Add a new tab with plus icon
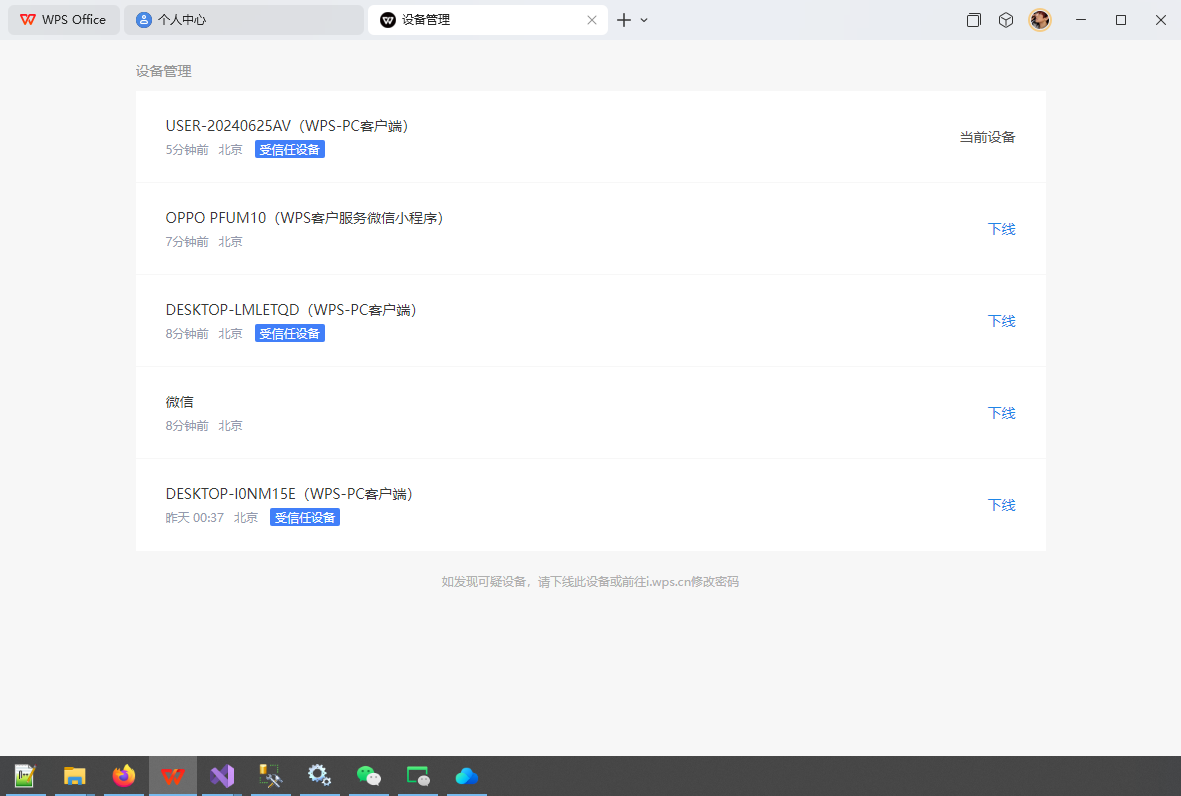Viewport: 1181px width, 796px height. (x=624, y=20)
